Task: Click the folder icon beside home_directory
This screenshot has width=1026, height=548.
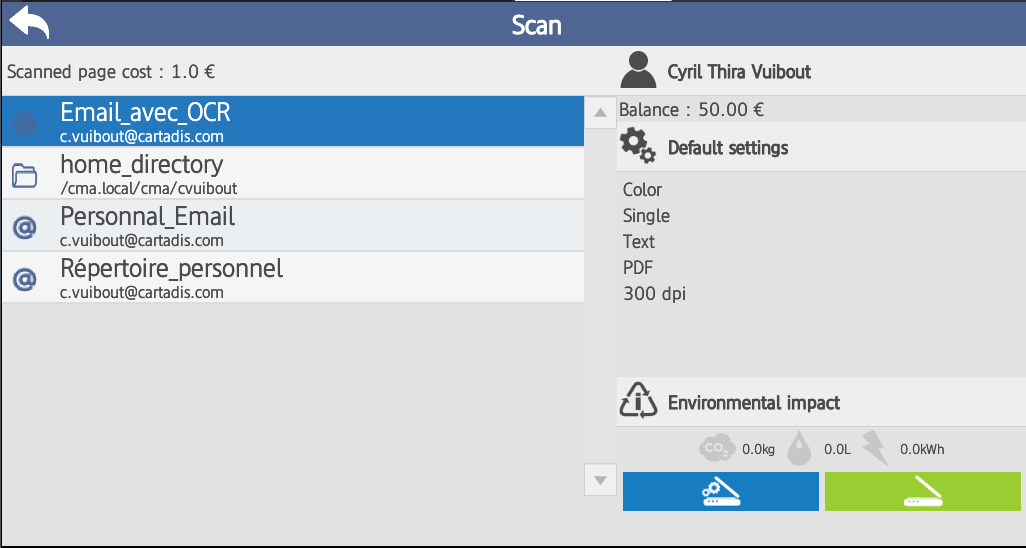Action: [x=24, y=176]
